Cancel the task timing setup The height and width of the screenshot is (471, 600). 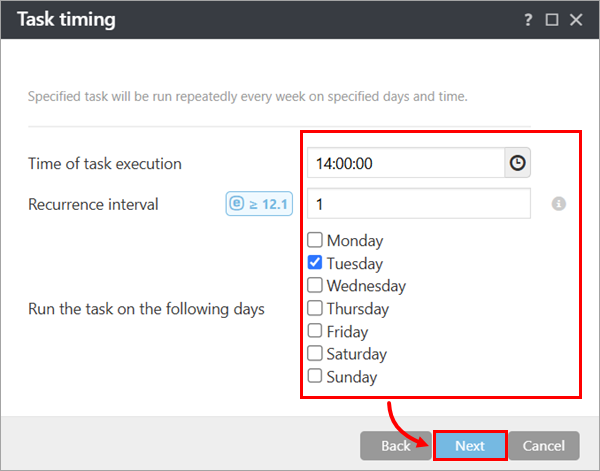pyautogui.click(x=544, y=446)
